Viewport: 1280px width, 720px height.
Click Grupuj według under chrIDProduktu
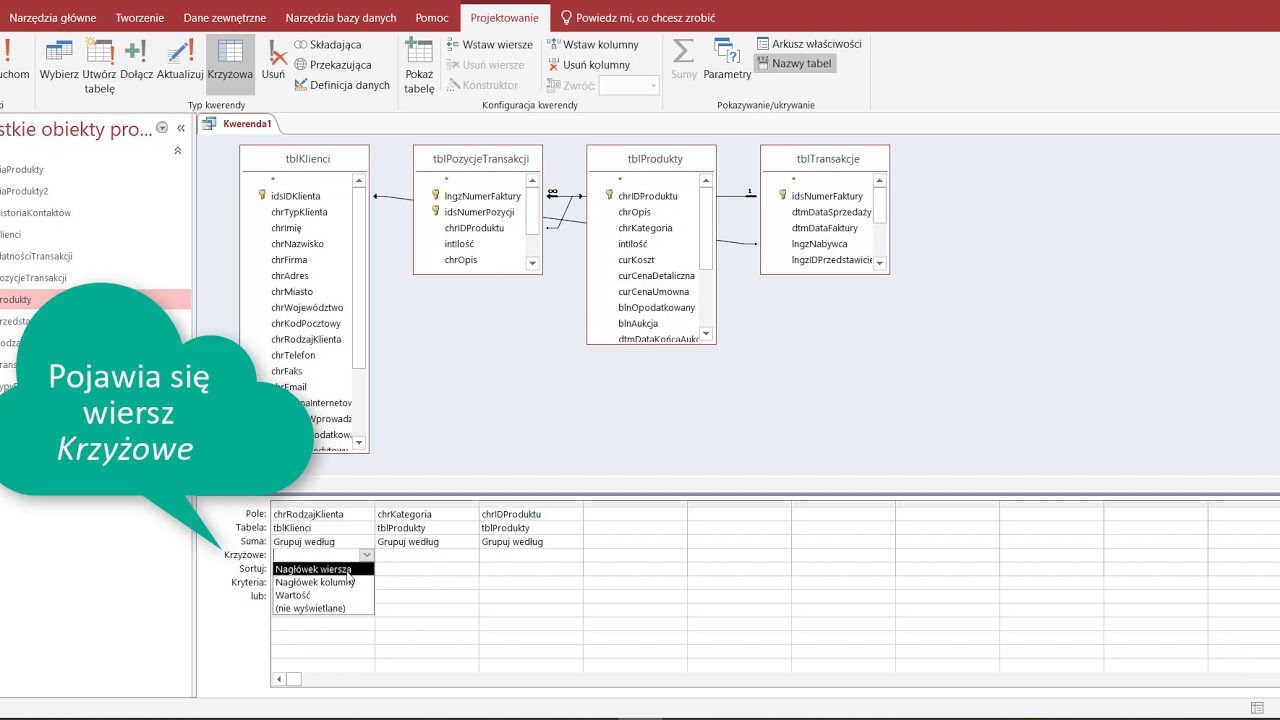tap(531, 542)
